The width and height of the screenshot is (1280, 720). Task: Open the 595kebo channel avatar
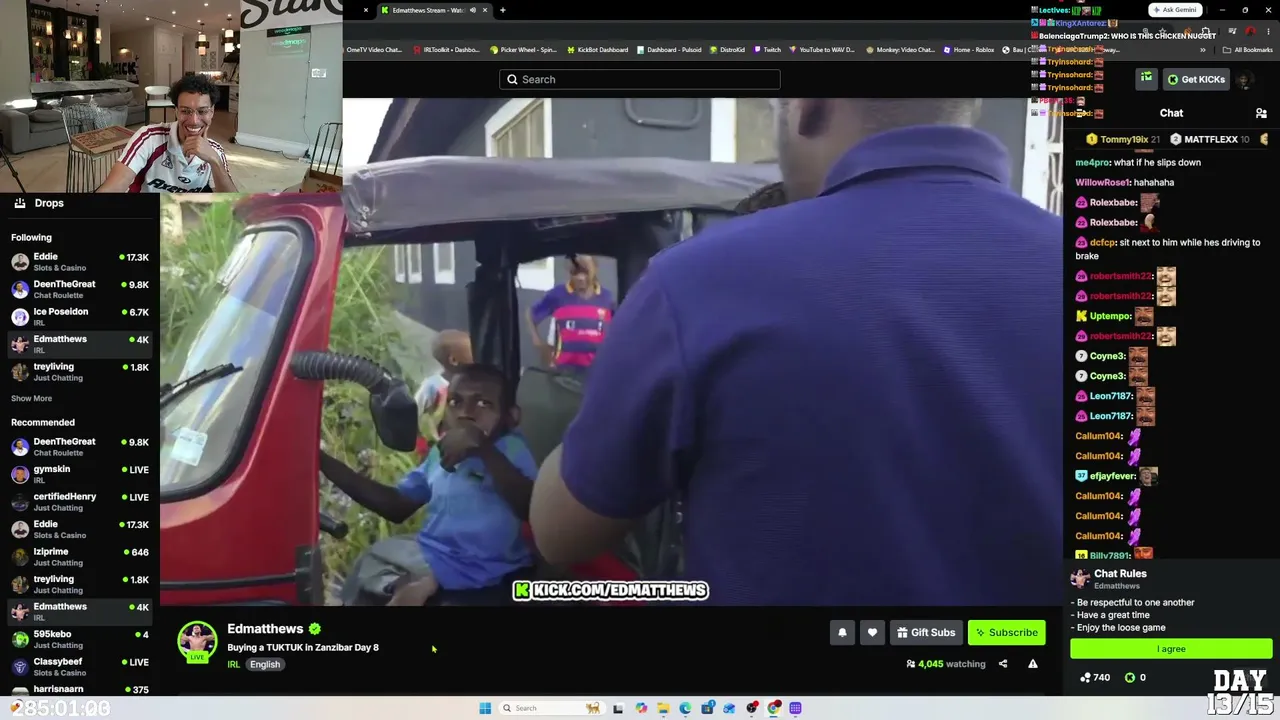(x=20, y=639)
